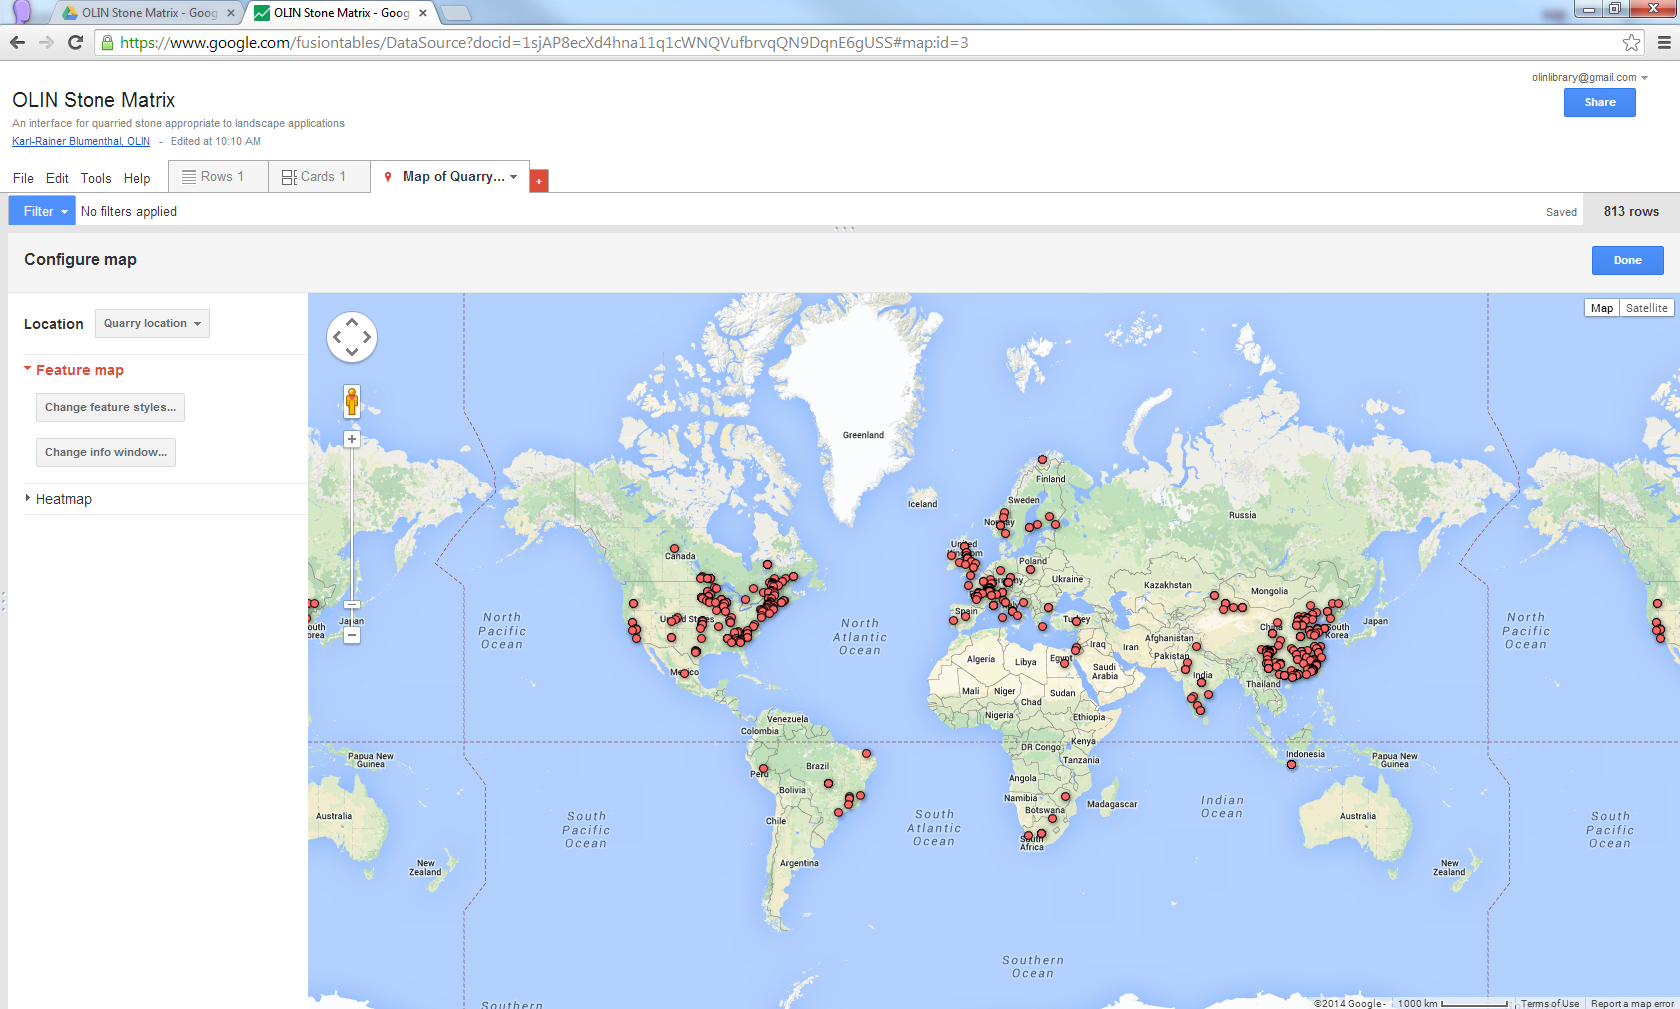Click the map pan up arrow
1680x1009 pixels.
[352, 322]
